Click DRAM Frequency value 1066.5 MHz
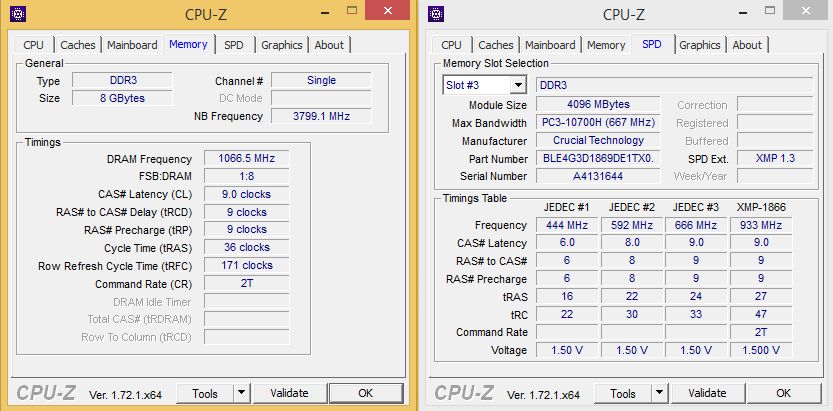The height and width of the screenshot is (411, 833). tap(246, 159)
